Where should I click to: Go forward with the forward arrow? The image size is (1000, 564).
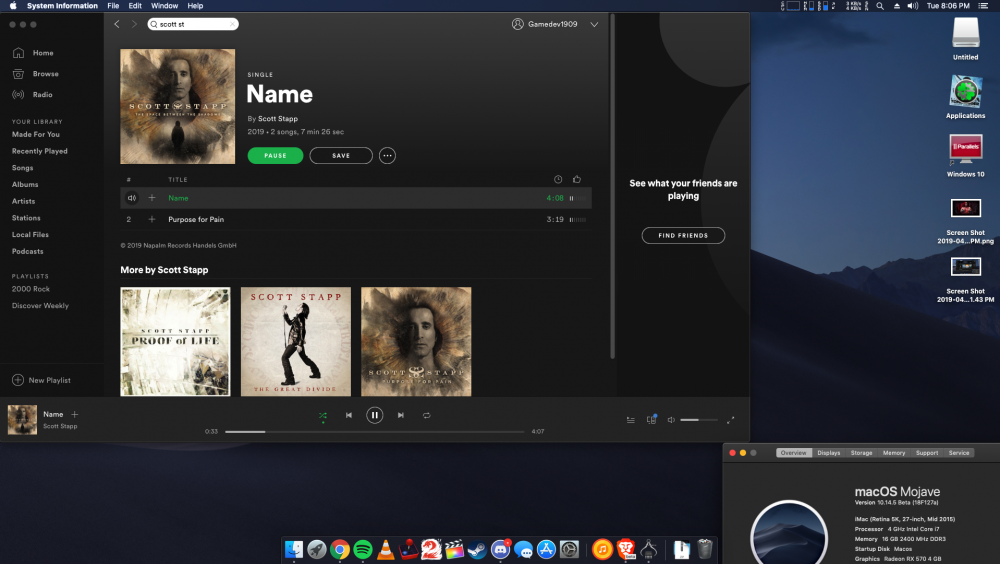coord(134,24)
